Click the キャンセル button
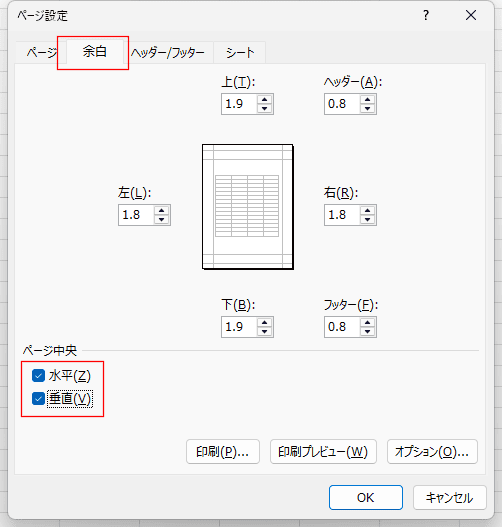The height and width of the screenshot is (527, 502). pos(450,497)
